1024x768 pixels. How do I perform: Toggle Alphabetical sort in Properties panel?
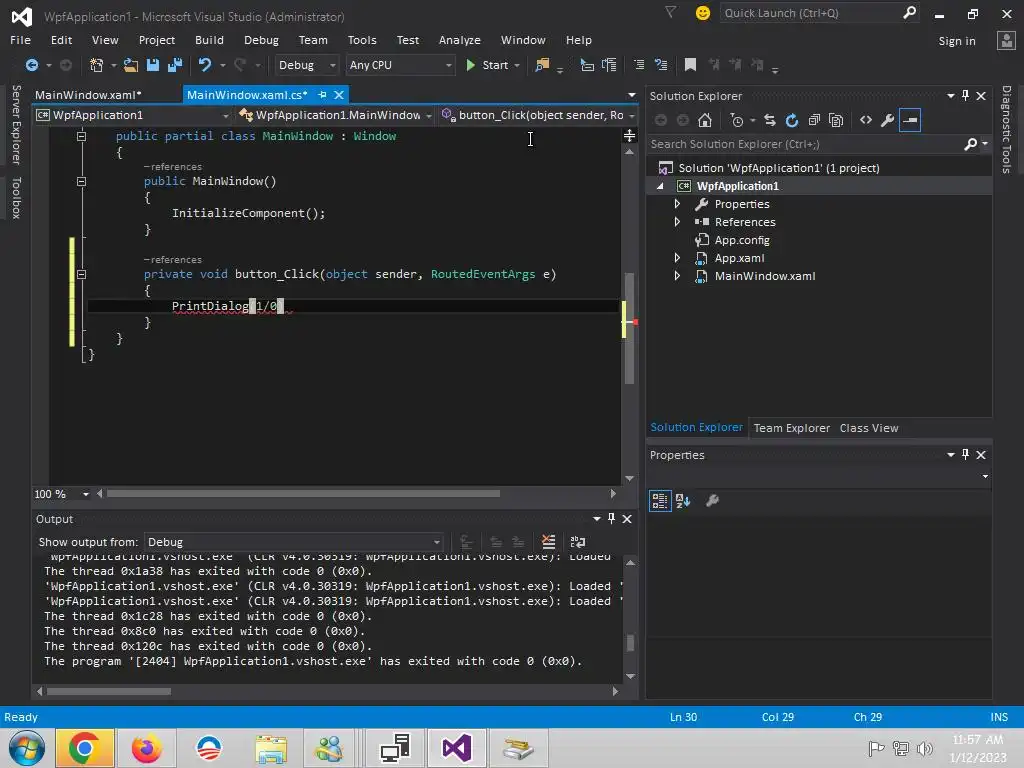[x=683, y=501]
